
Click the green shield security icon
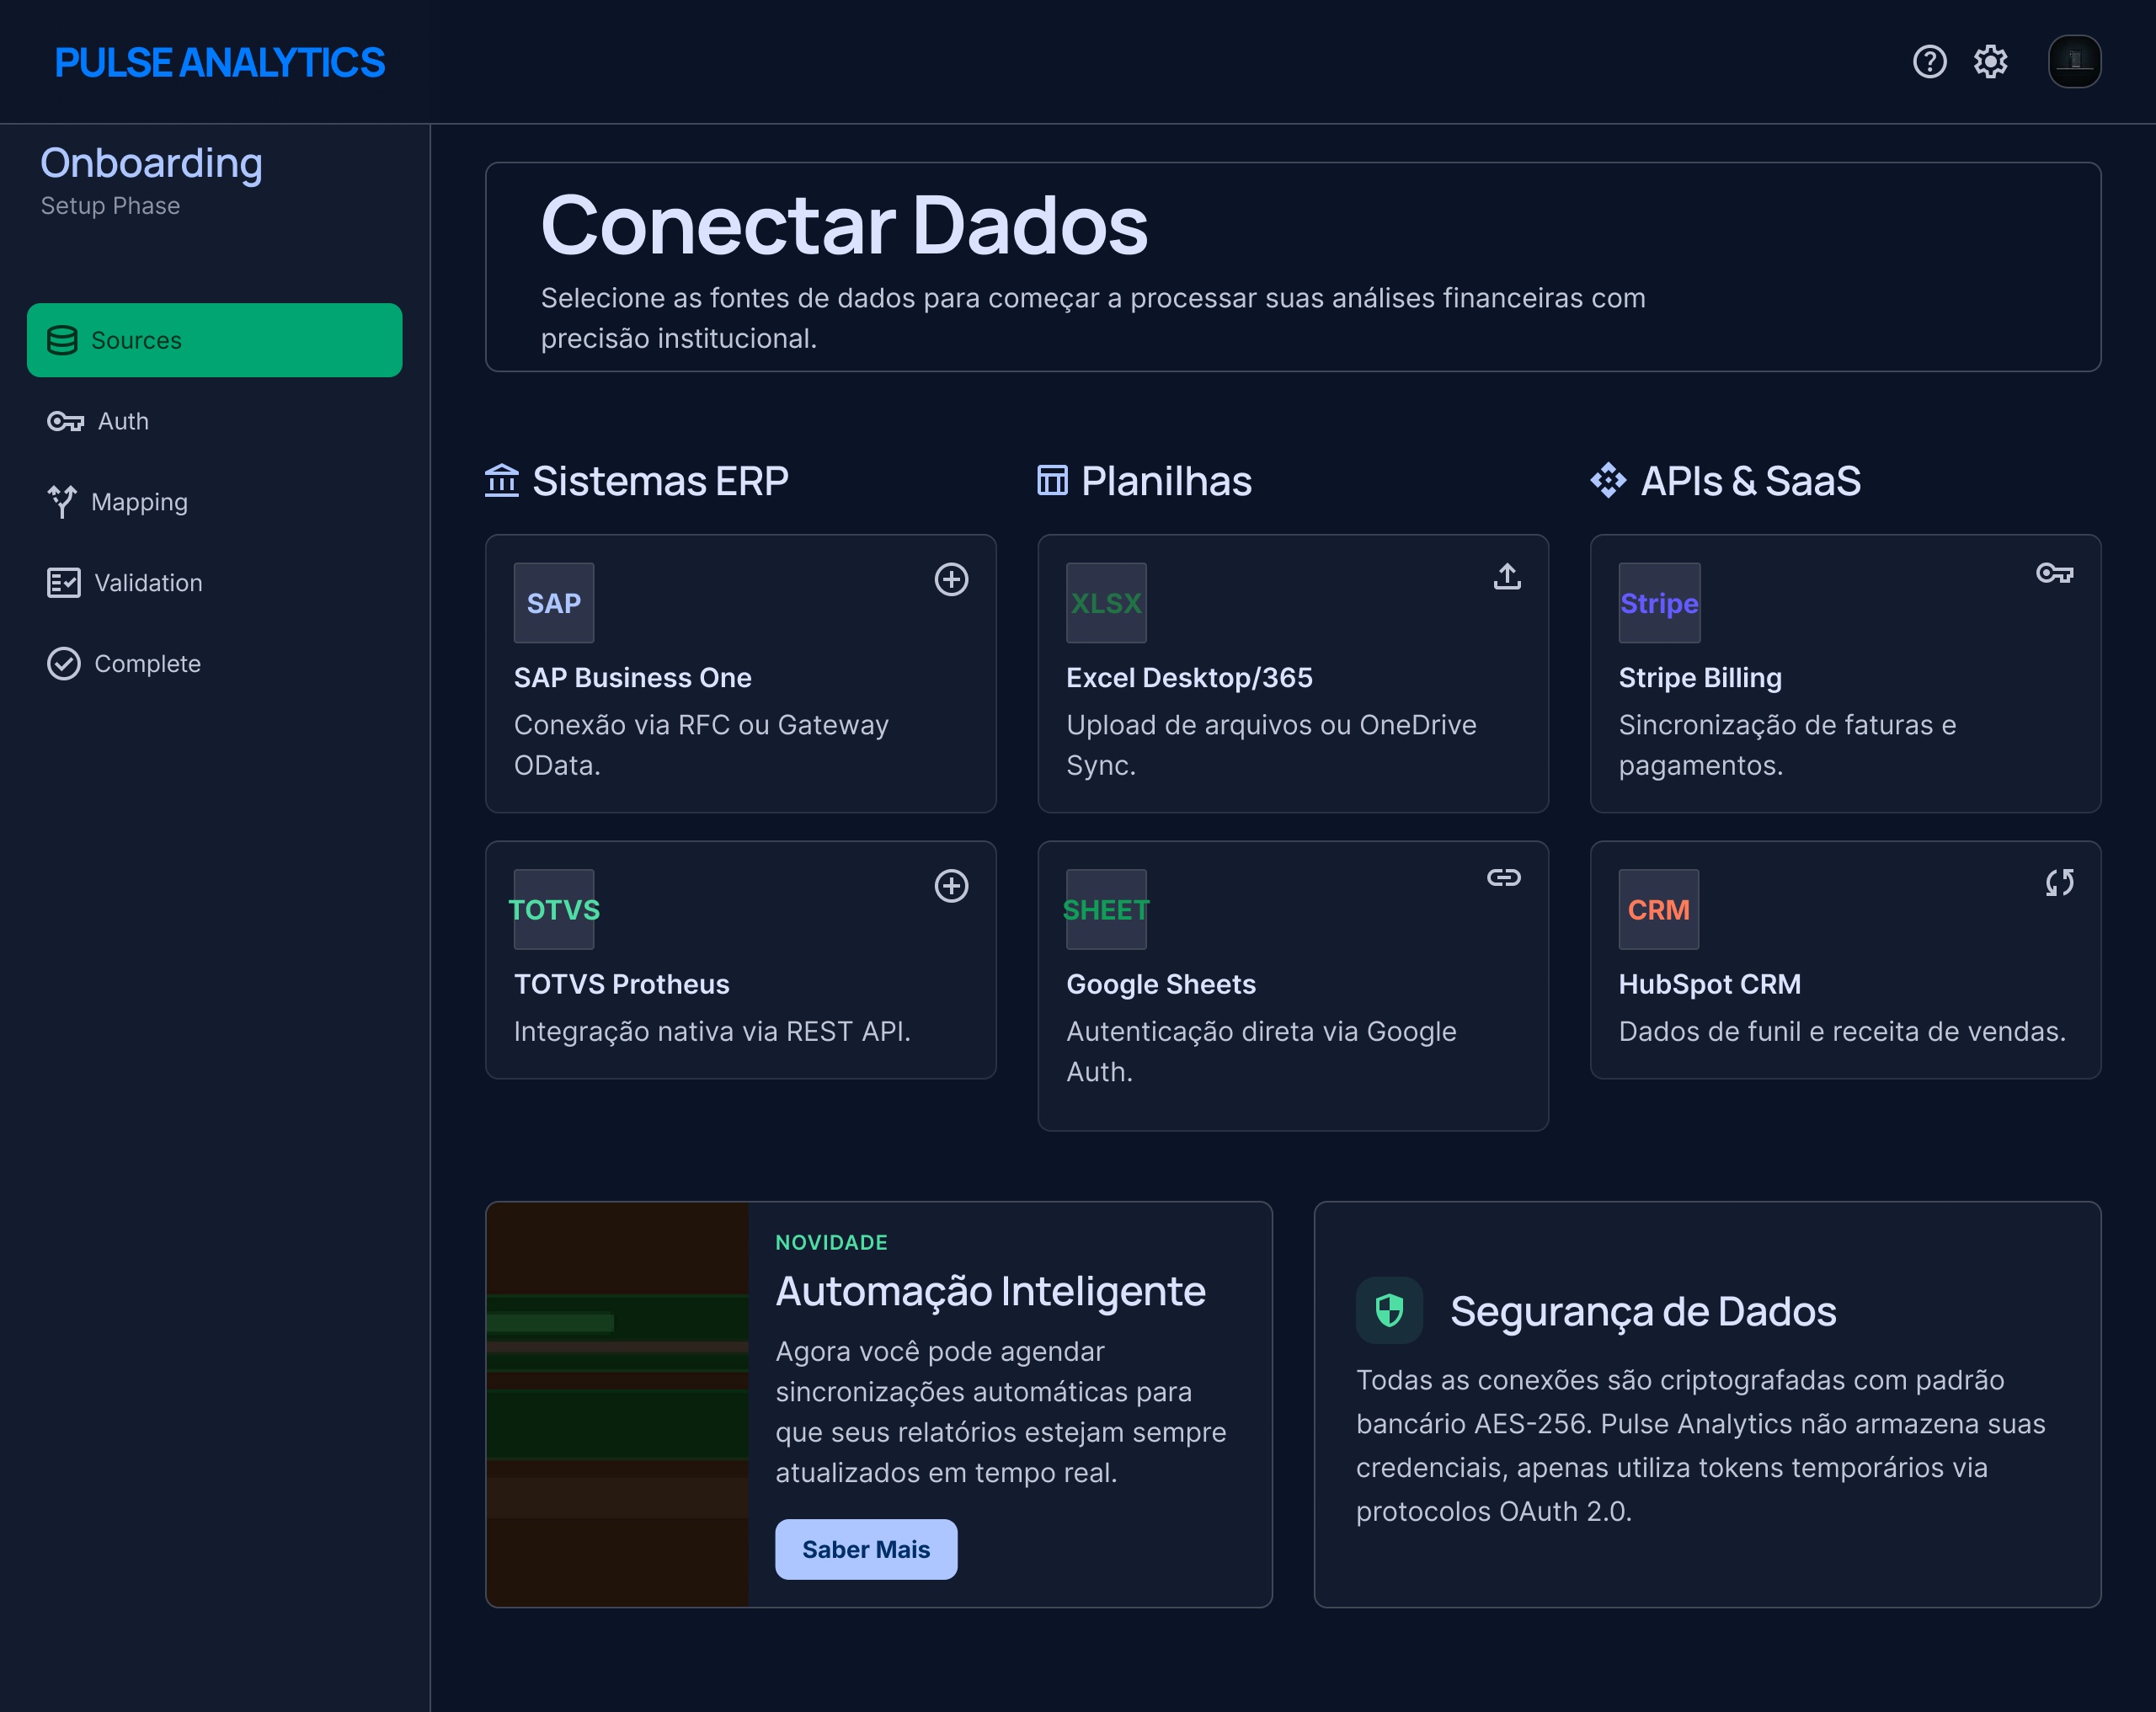[1389, 1310]
